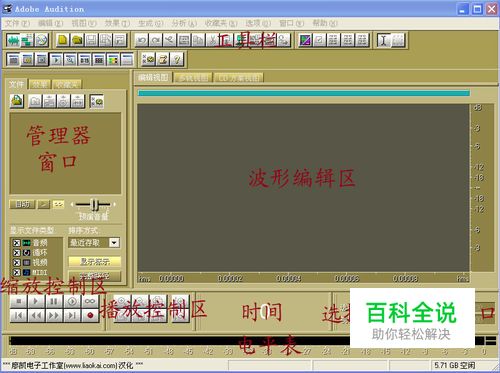Open the 选项 menu
Screen dimensions: 500x373
[x=258, y=23]
